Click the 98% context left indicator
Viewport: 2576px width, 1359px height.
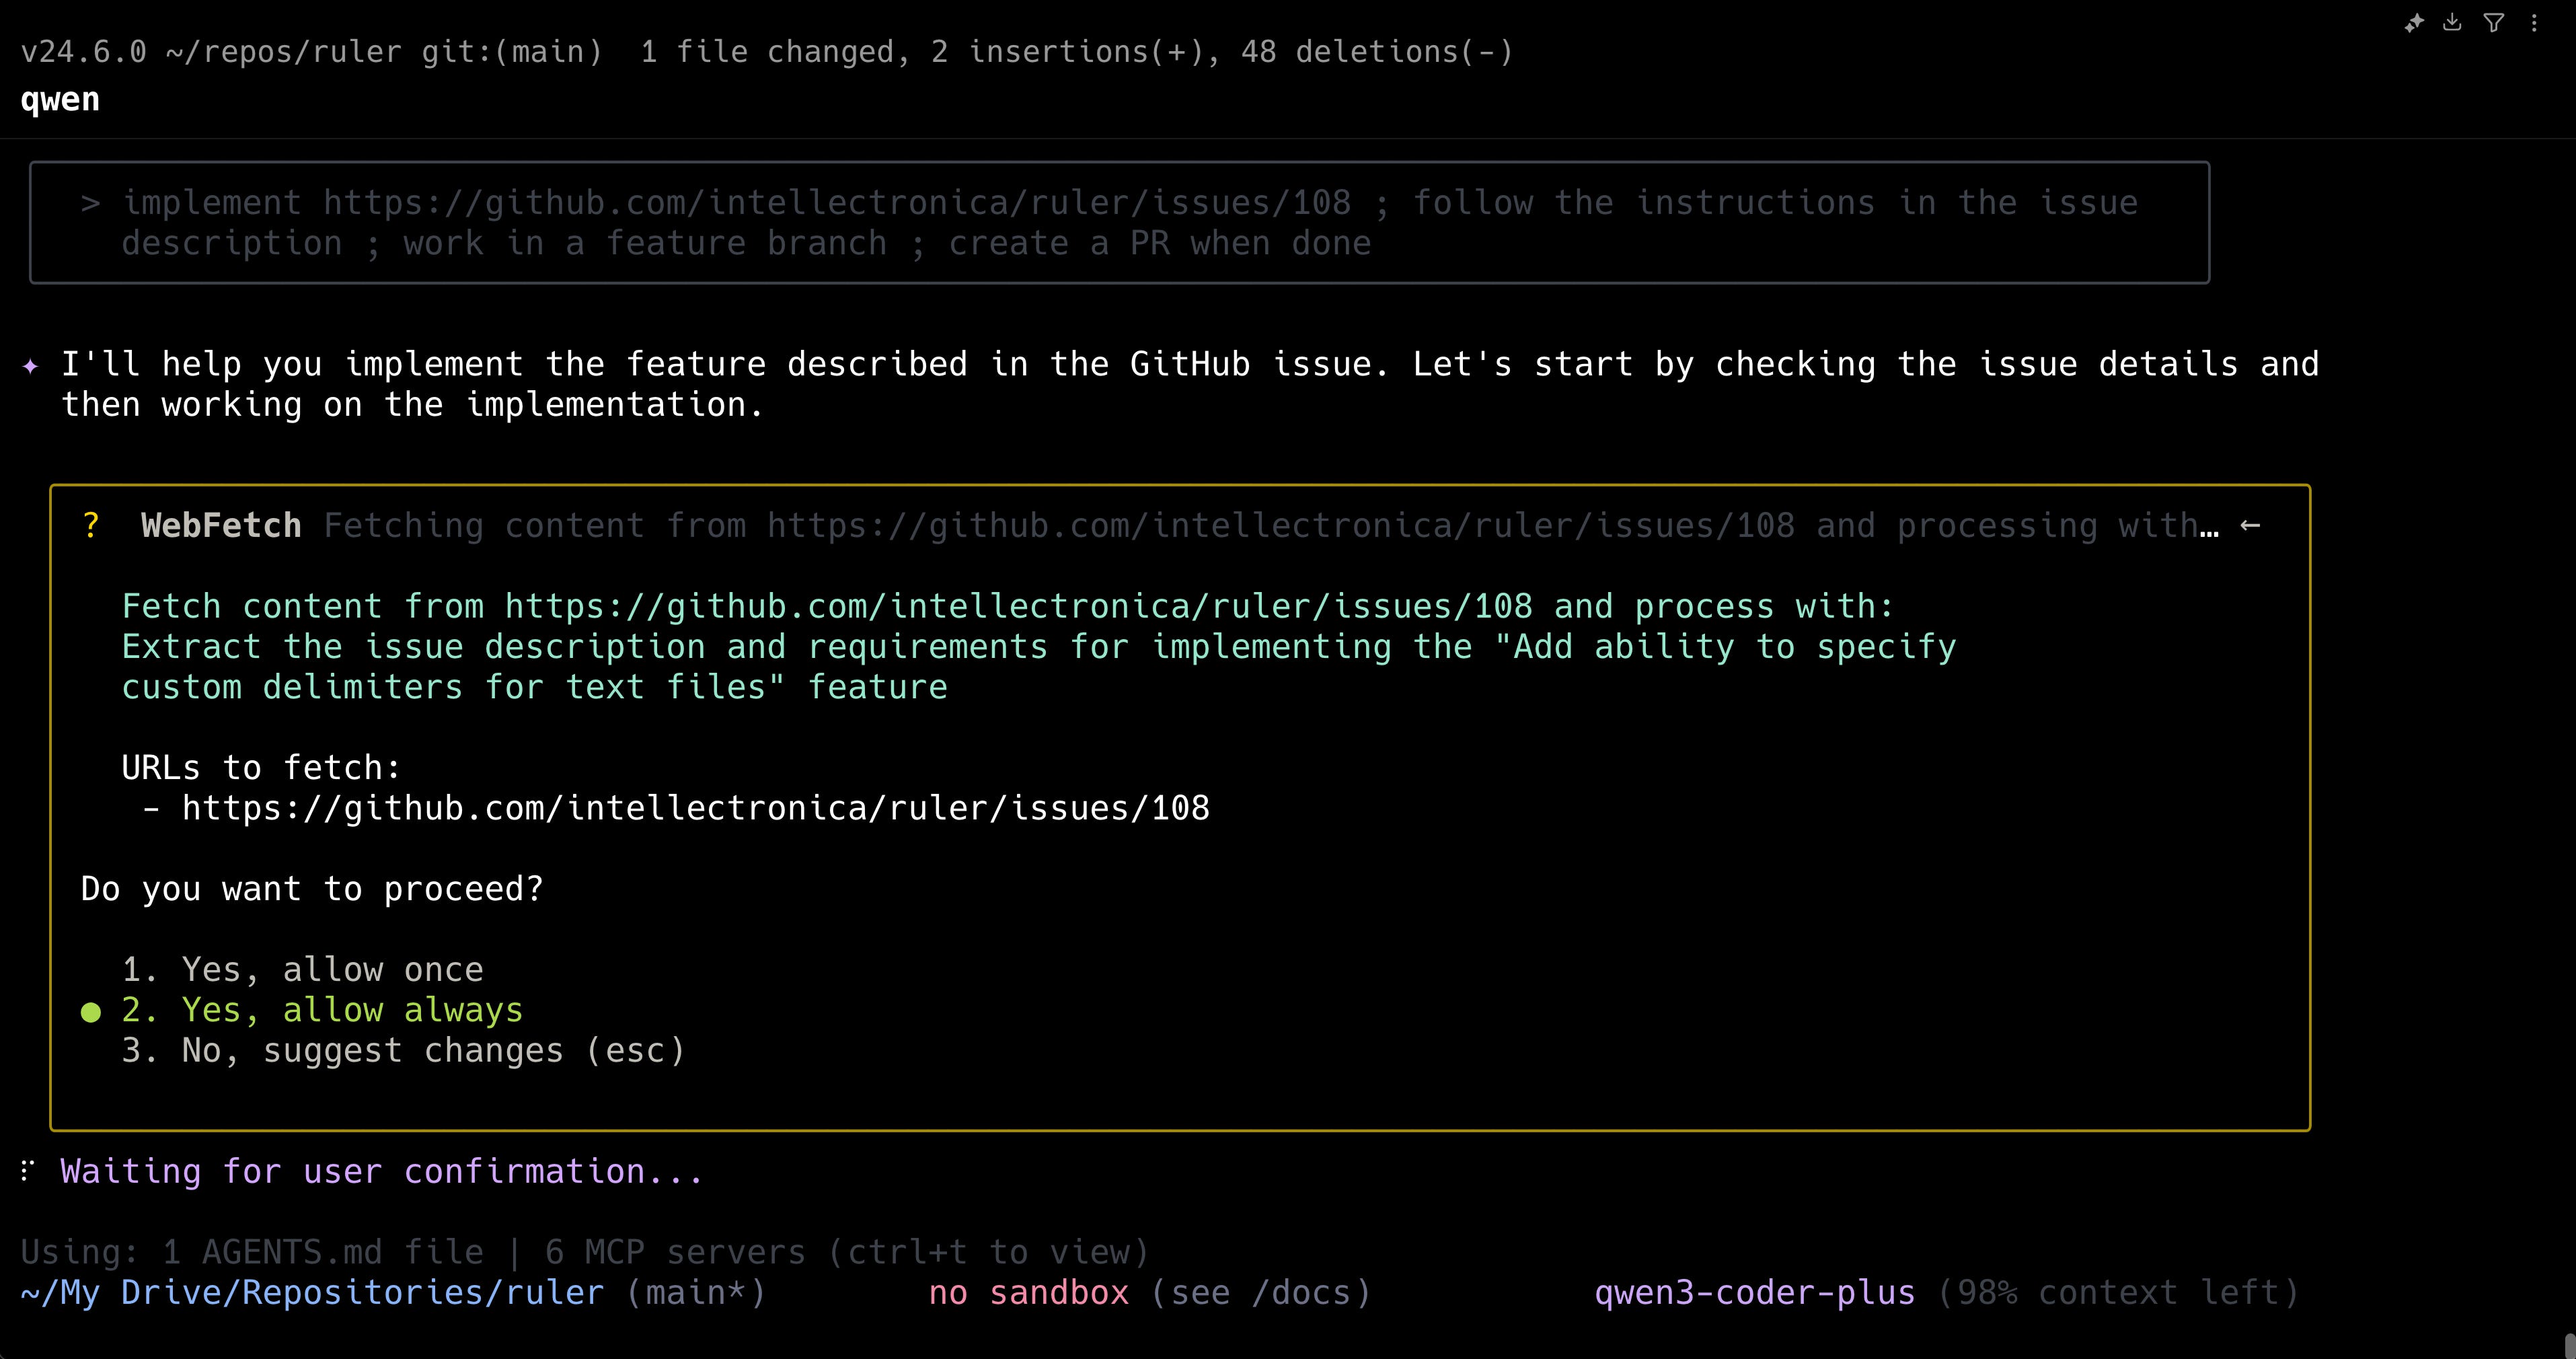pyautogui.click(x=2117, y=1292)
